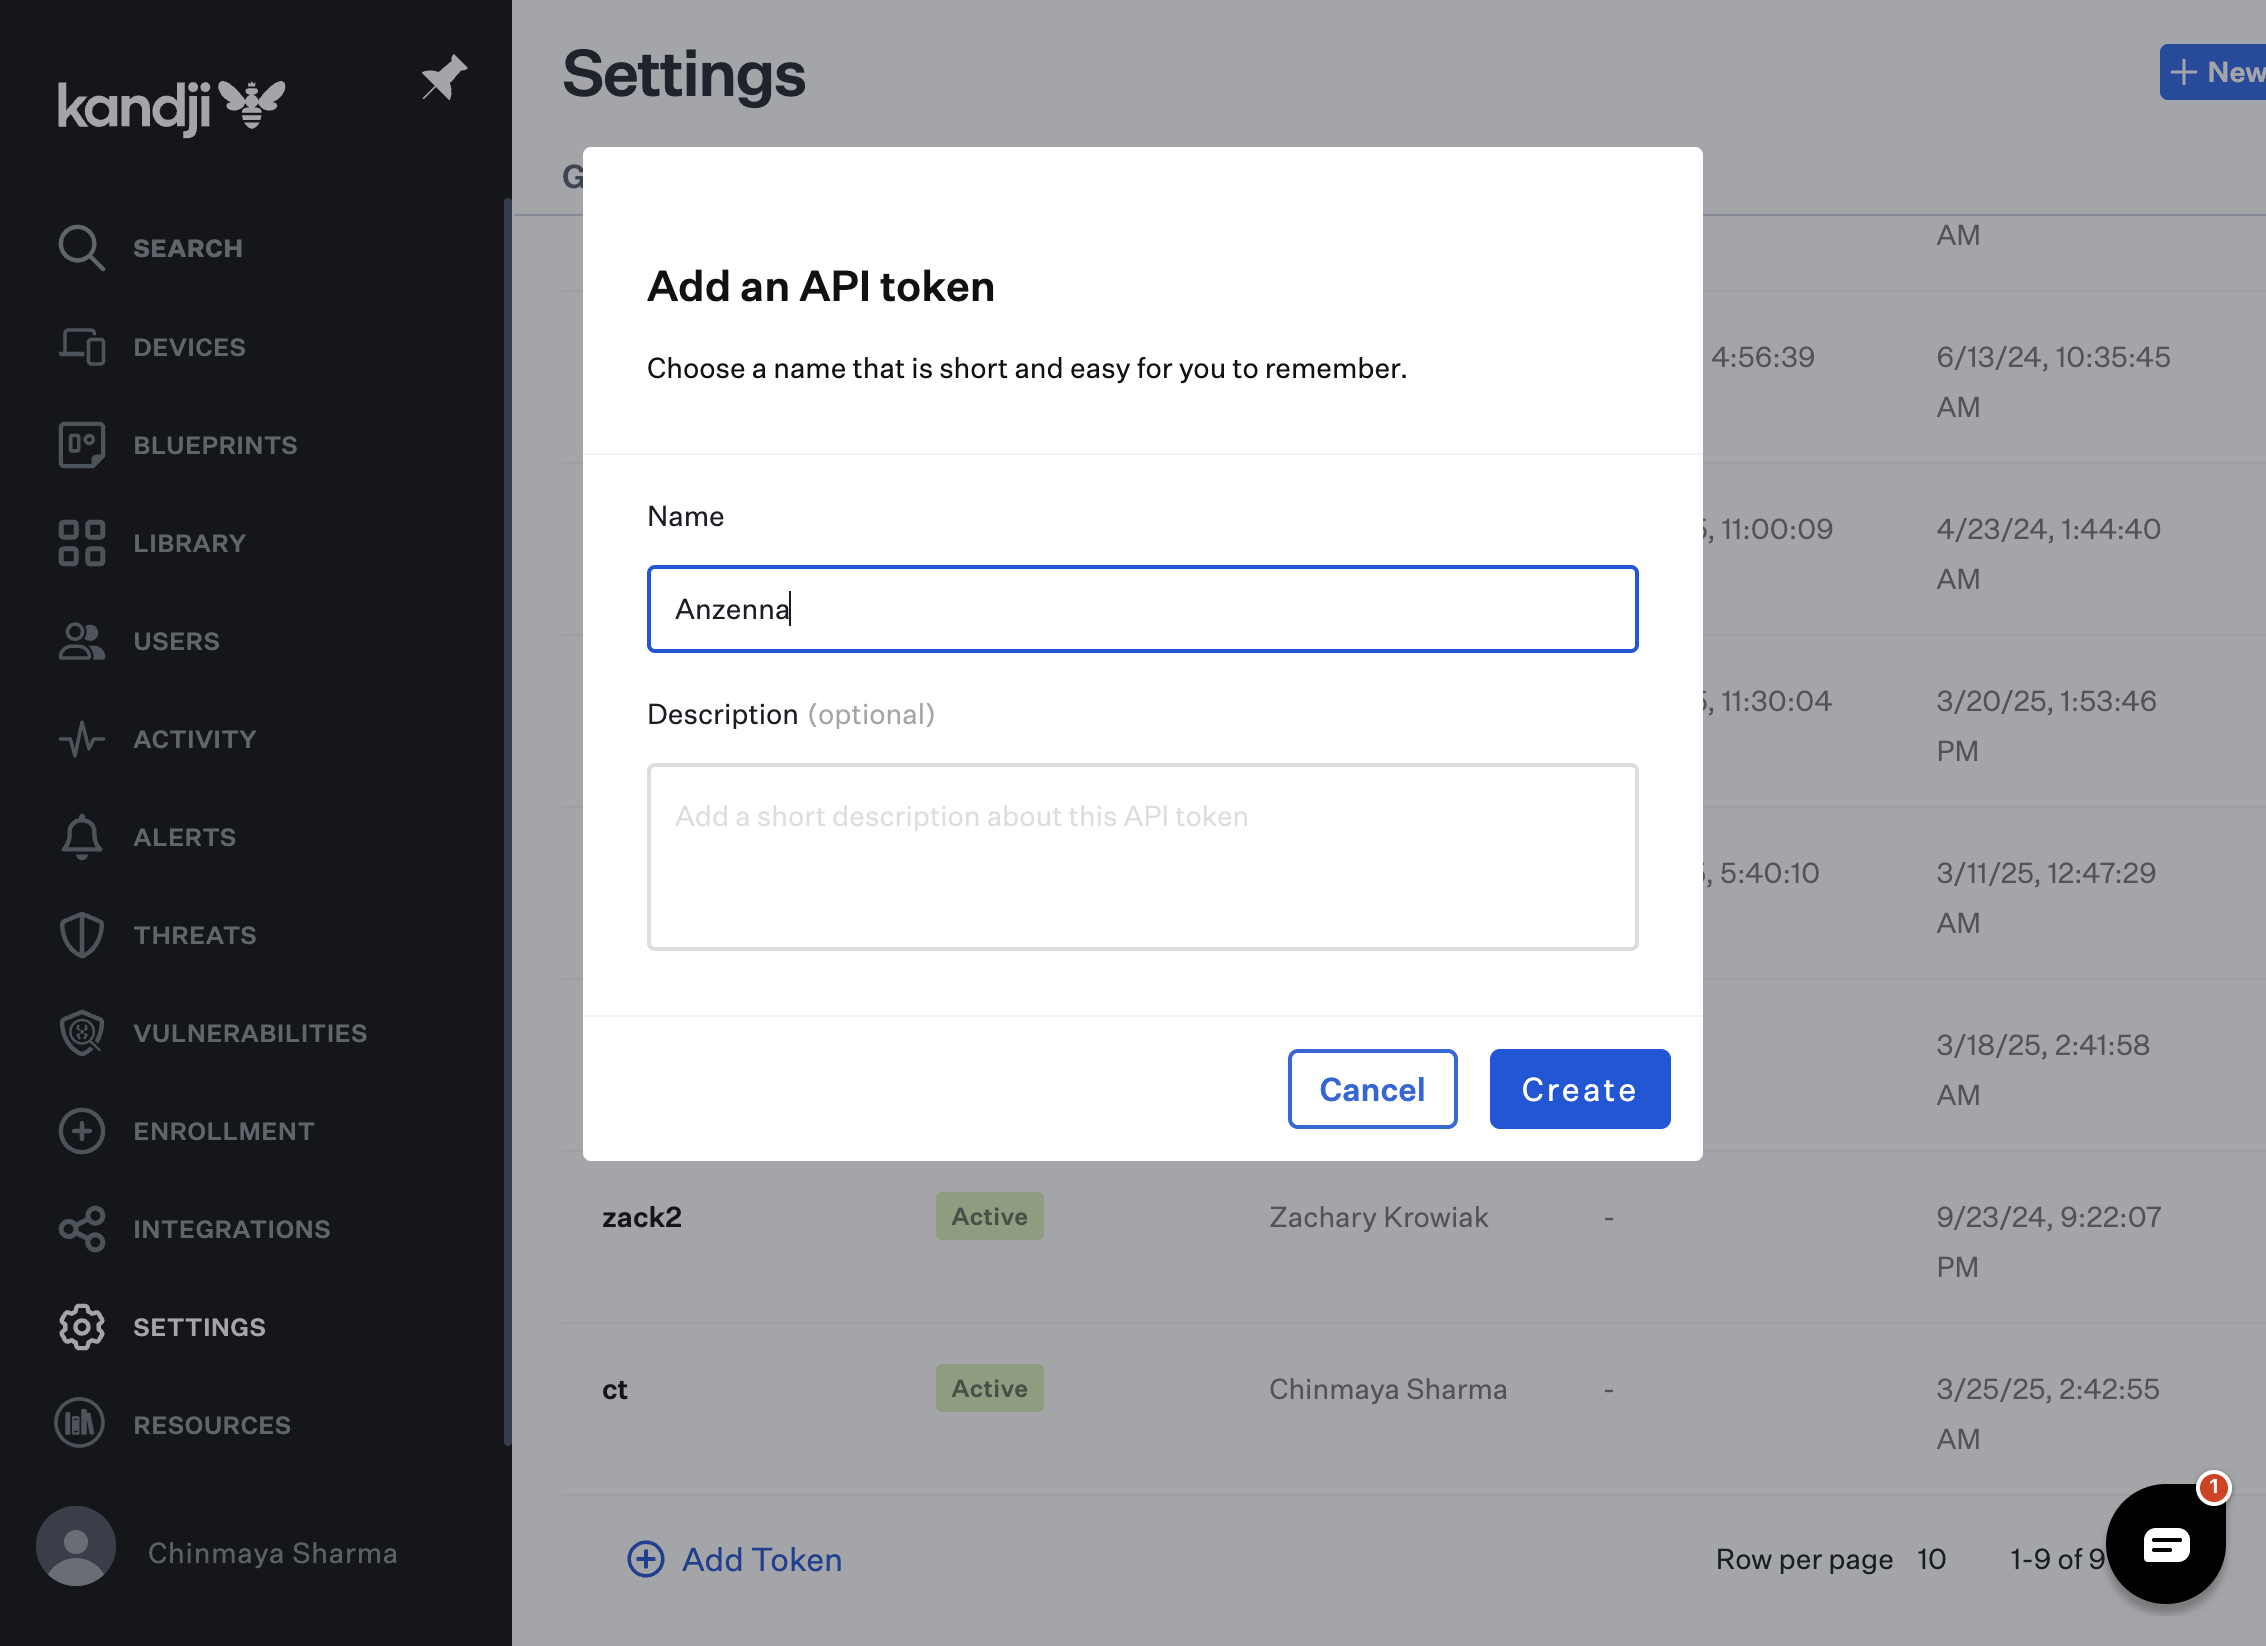The width and height of the screenshot is (2266, 1646).
Task: Open Threats via the shield icon
Action: [81, 935]
